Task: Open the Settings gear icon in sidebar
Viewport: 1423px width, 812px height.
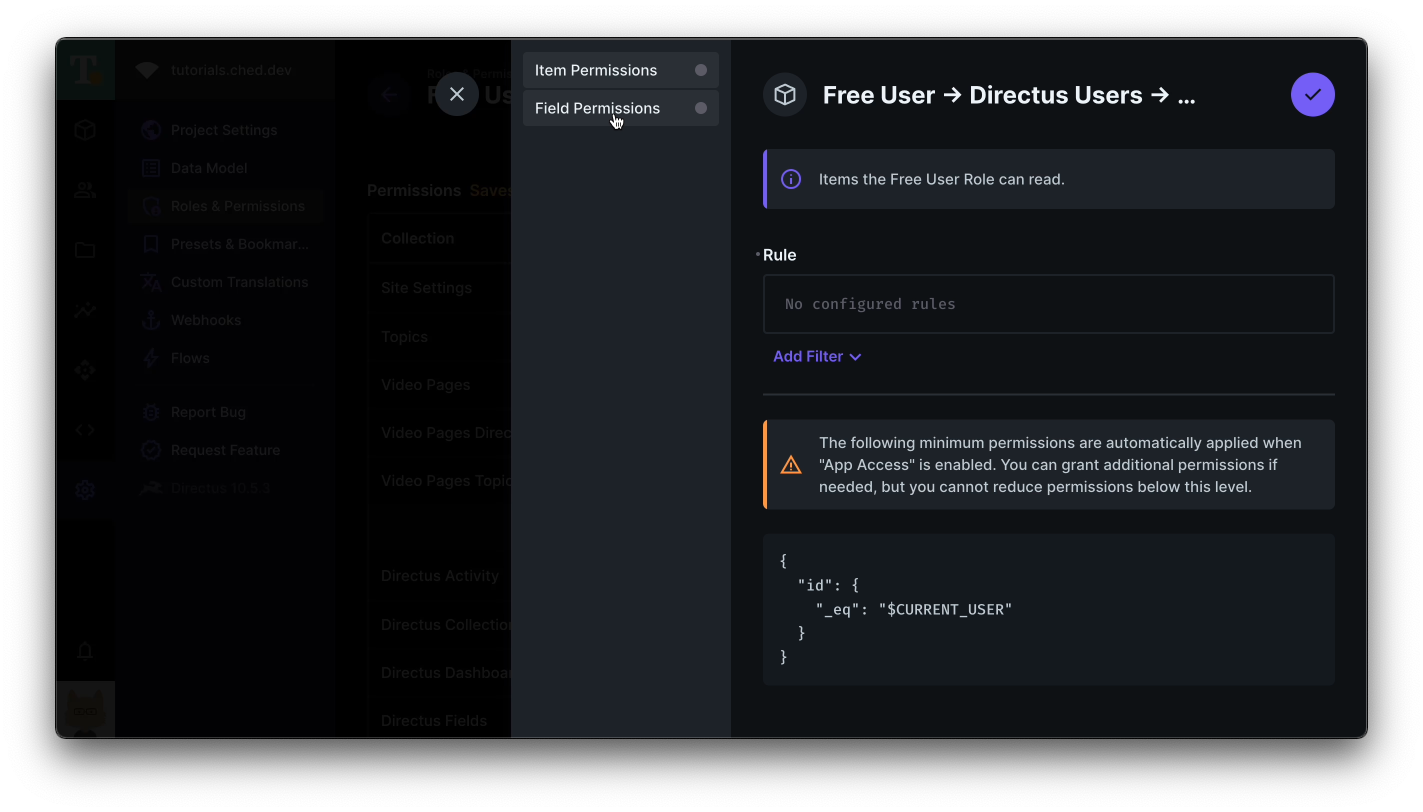Action: (85, 489)
